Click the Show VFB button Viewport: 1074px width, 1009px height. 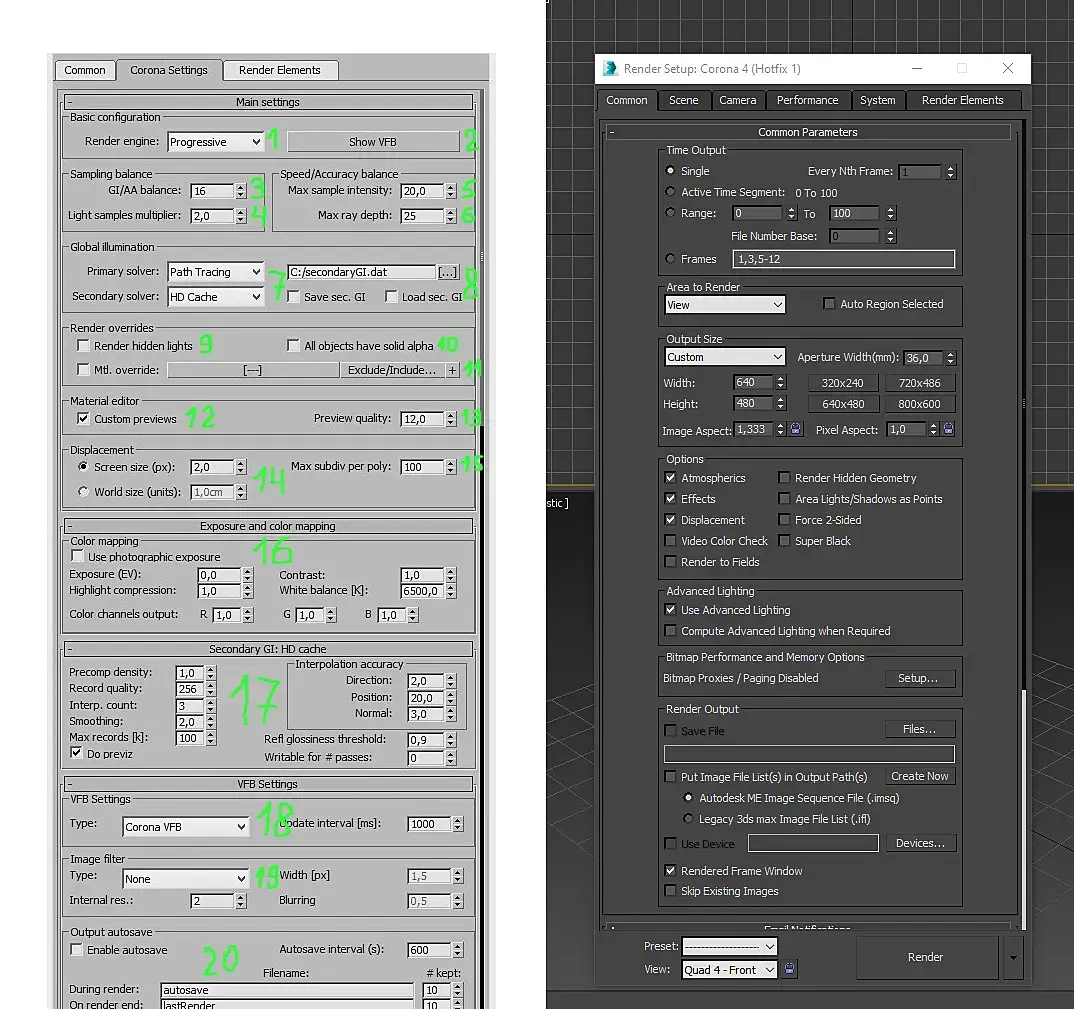coord(373,142)
